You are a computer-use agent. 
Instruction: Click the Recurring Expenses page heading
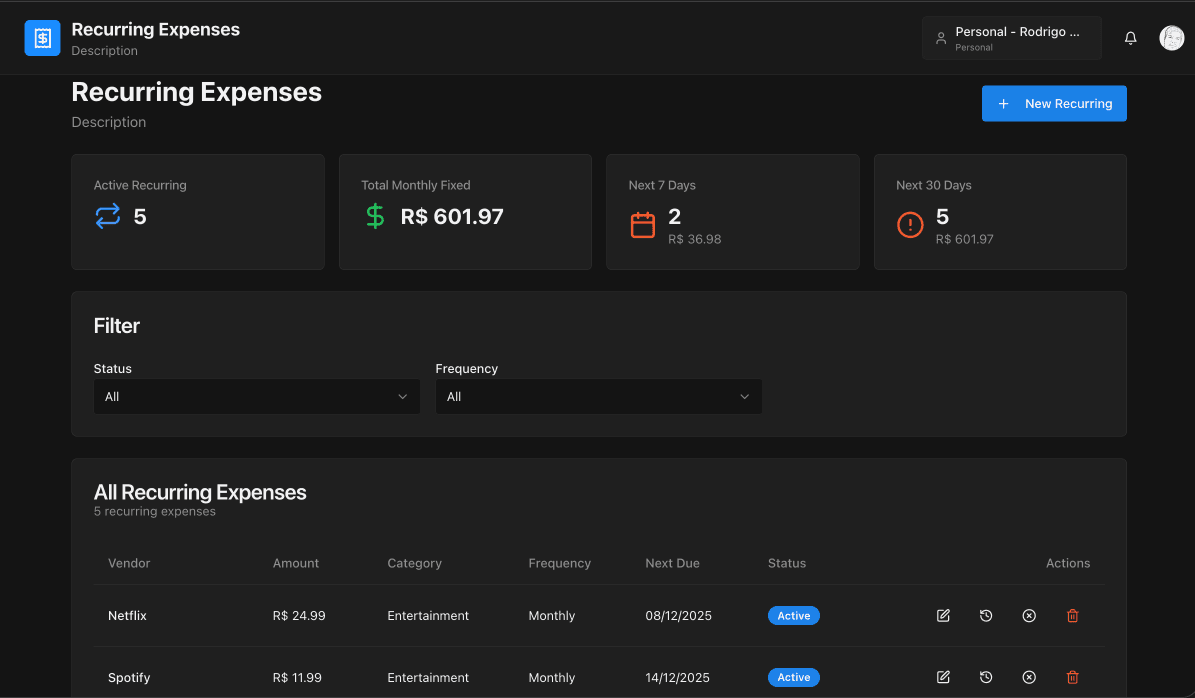(x=196, y=91)
